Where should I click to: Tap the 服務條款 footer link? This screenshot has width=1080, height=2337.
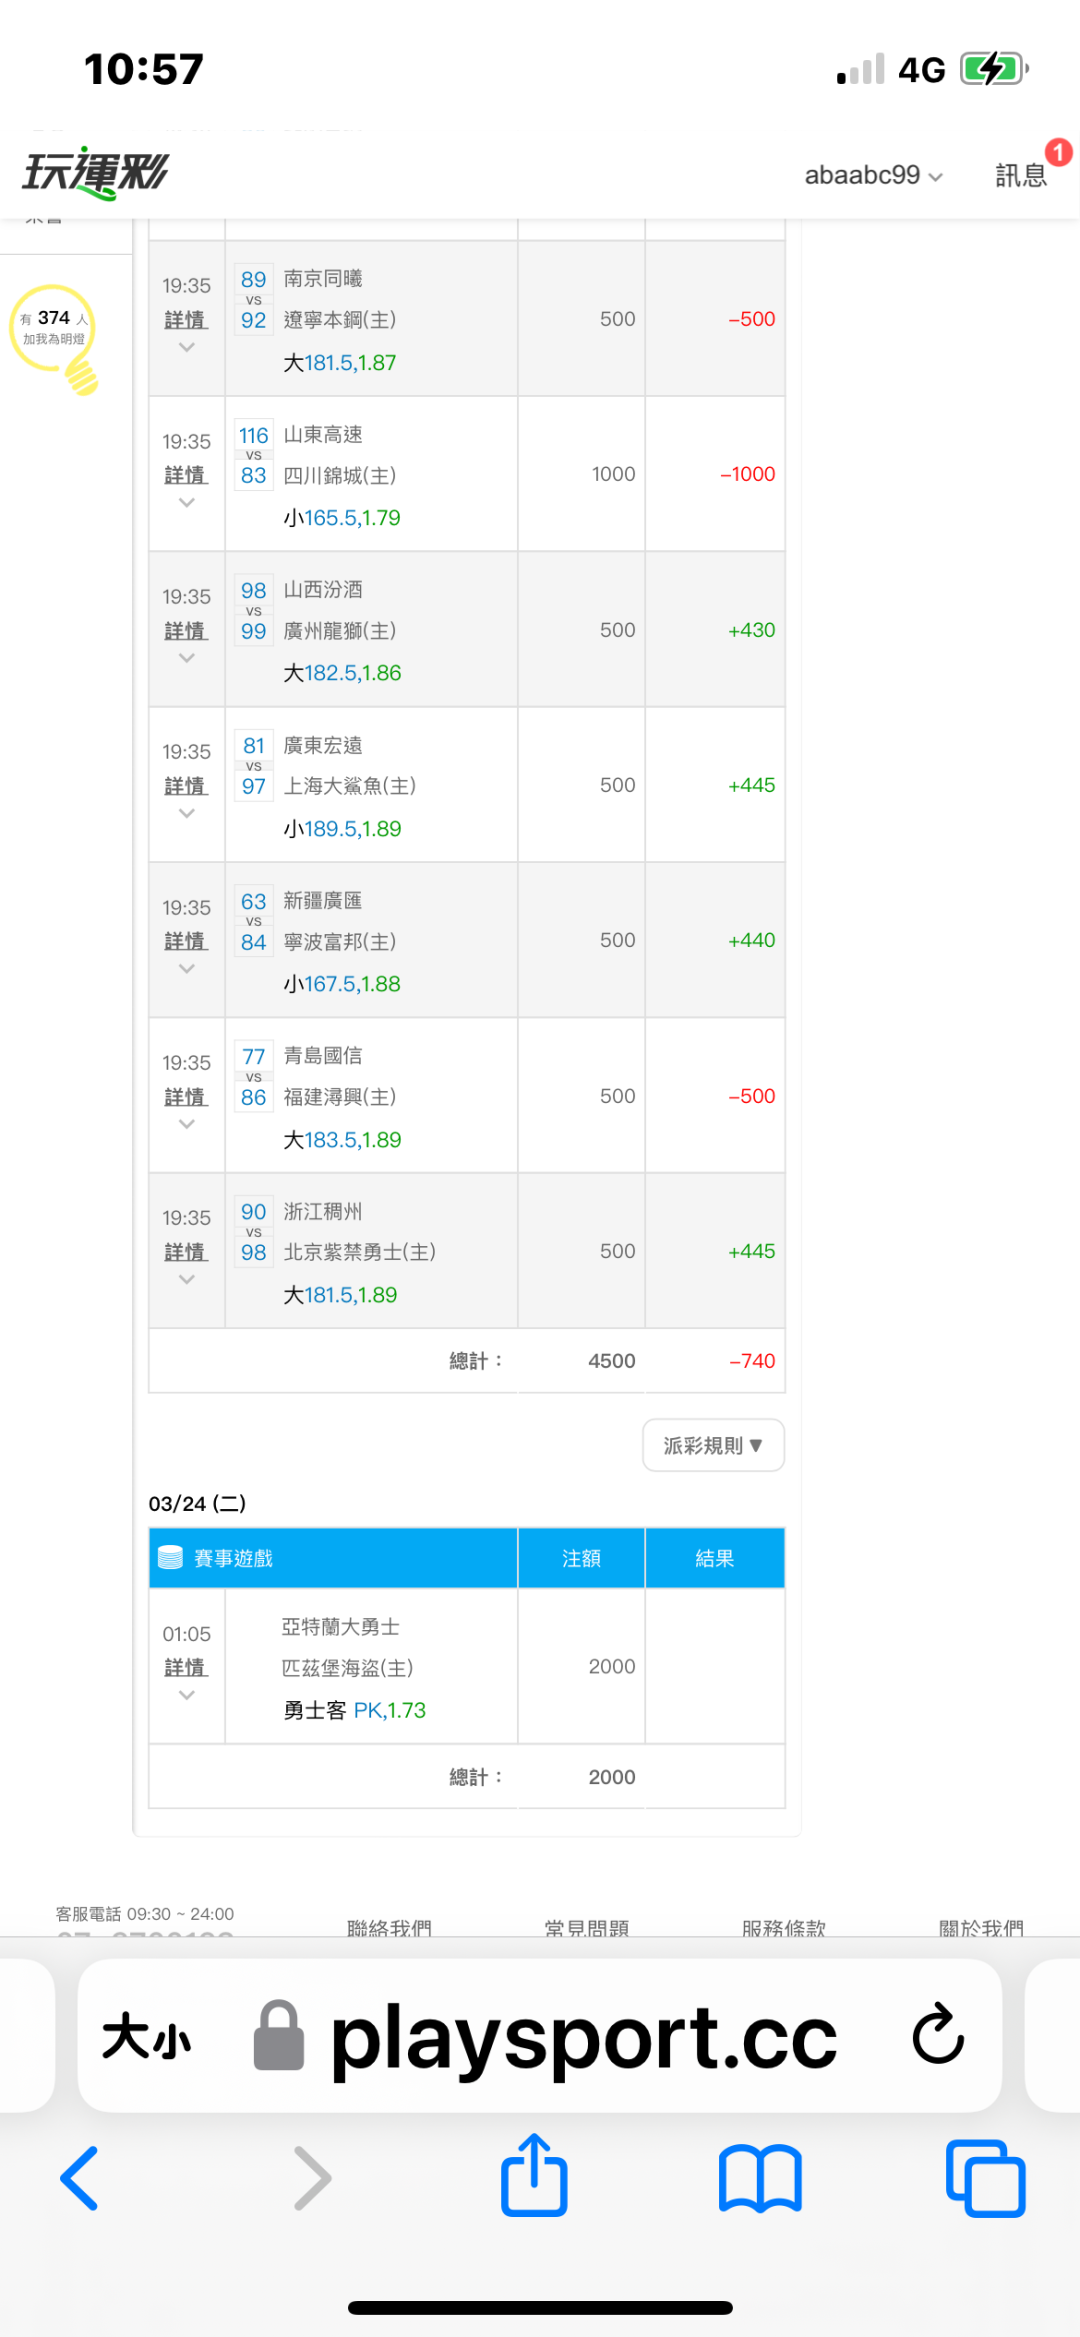point(784,1926)
